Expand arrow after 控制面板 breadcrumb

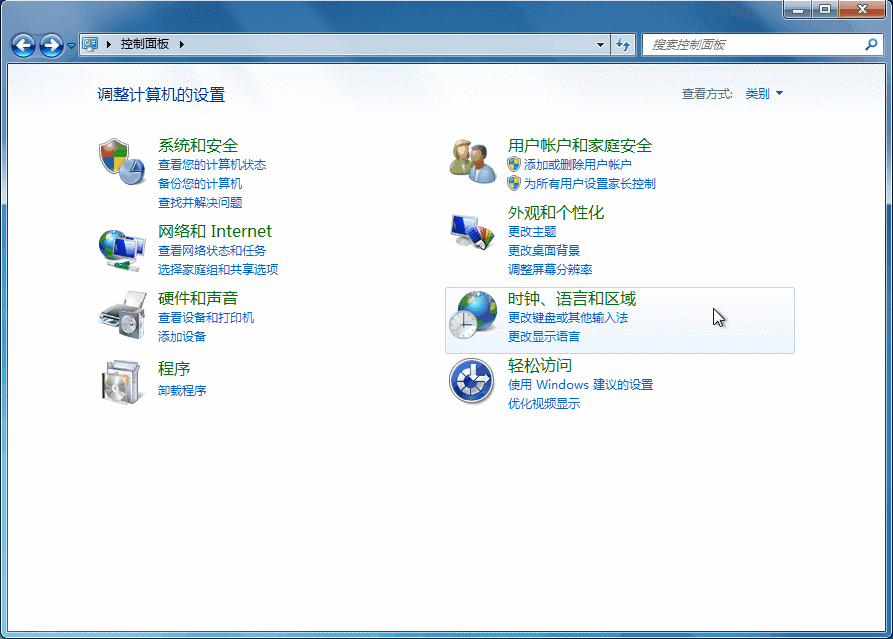182,44
